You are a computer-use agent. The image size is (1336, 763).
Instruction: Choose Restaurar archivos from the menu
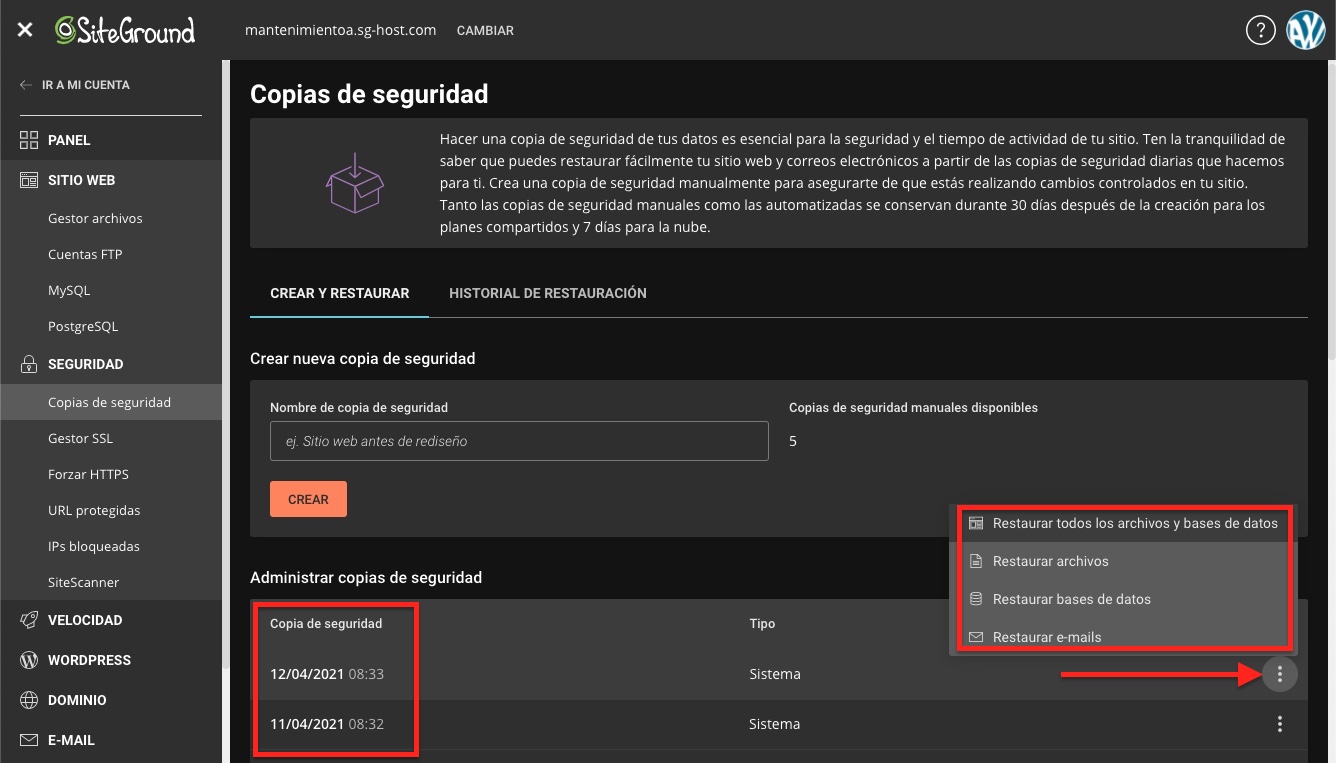1123,561
